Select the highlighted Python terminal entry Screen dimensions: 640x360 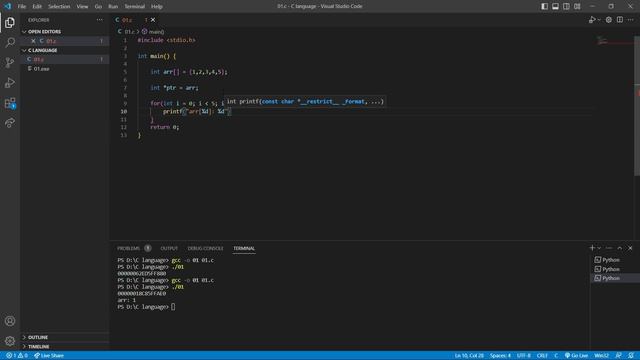pos(615,278)
